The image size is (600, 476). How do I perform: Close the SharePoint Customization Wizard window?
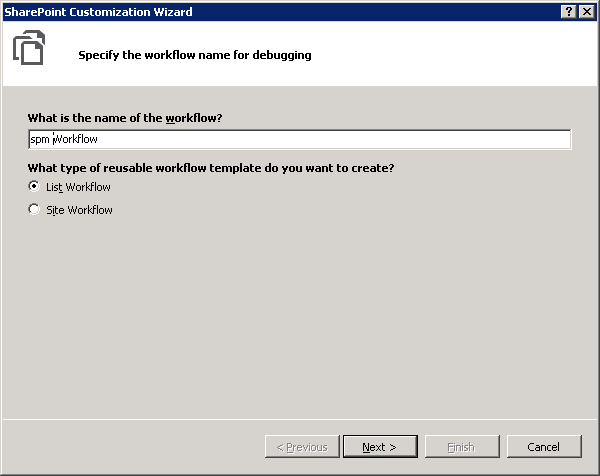coord(585,11)
